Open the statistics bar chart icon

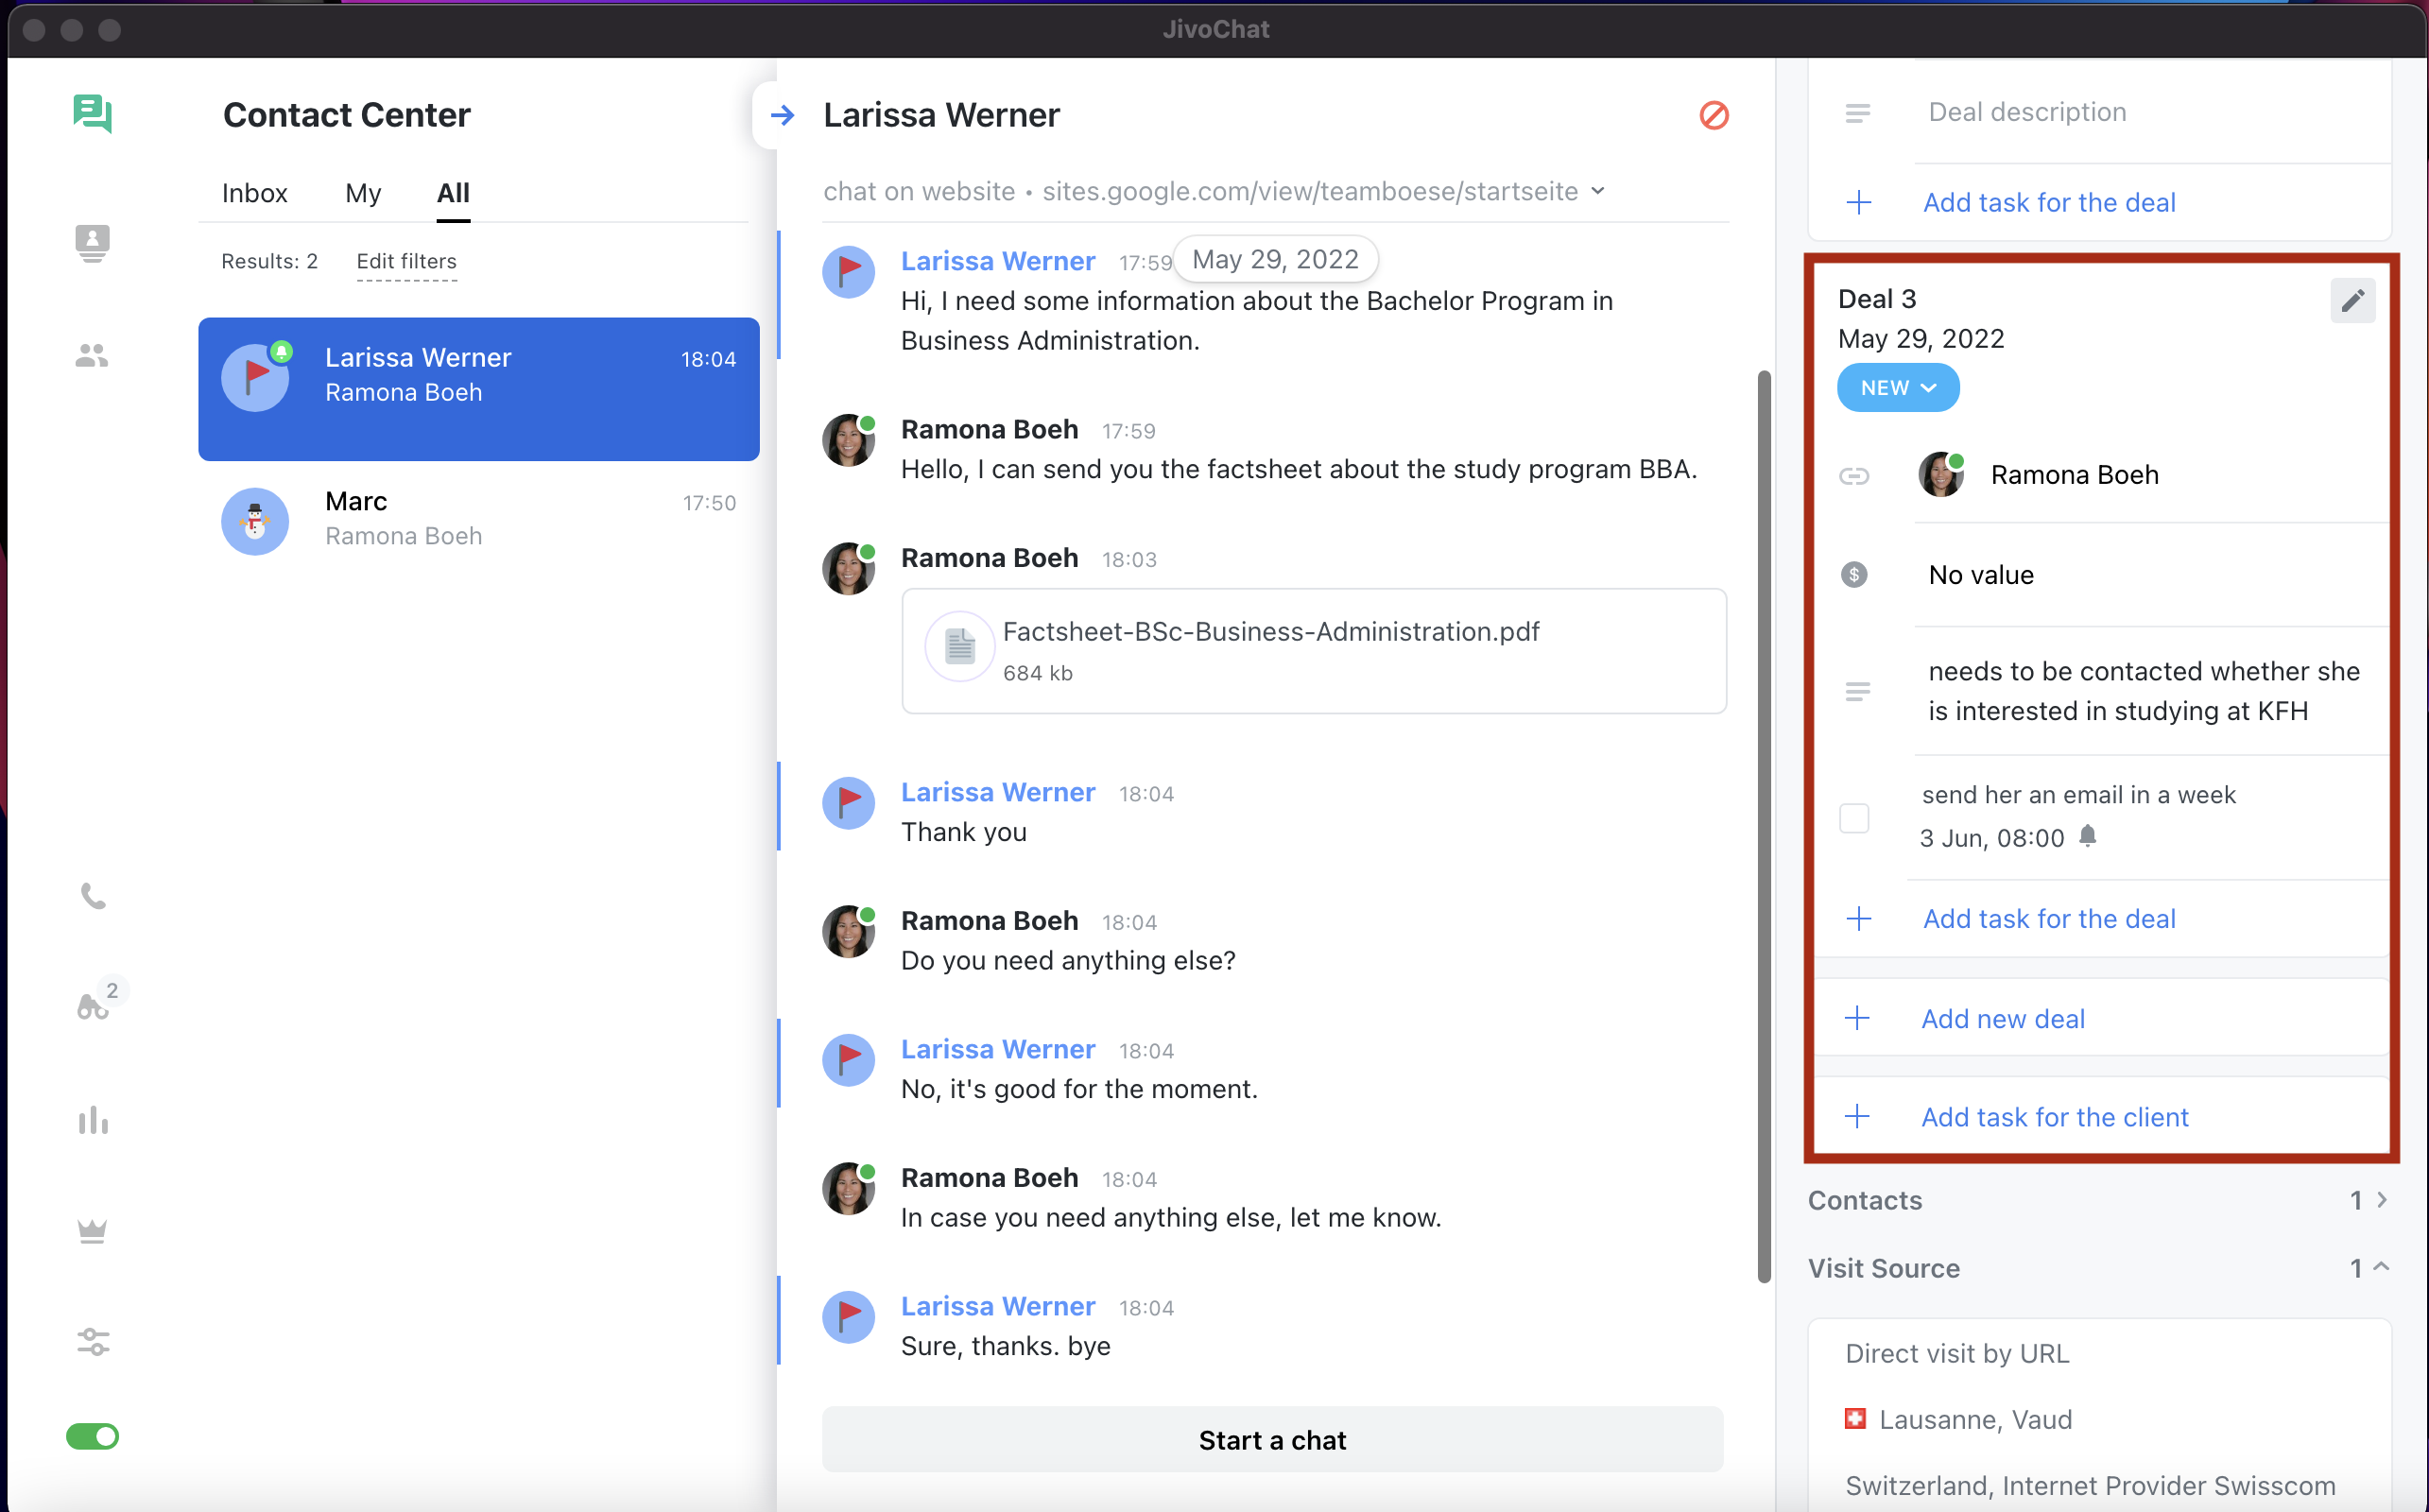coord(93,1120)
